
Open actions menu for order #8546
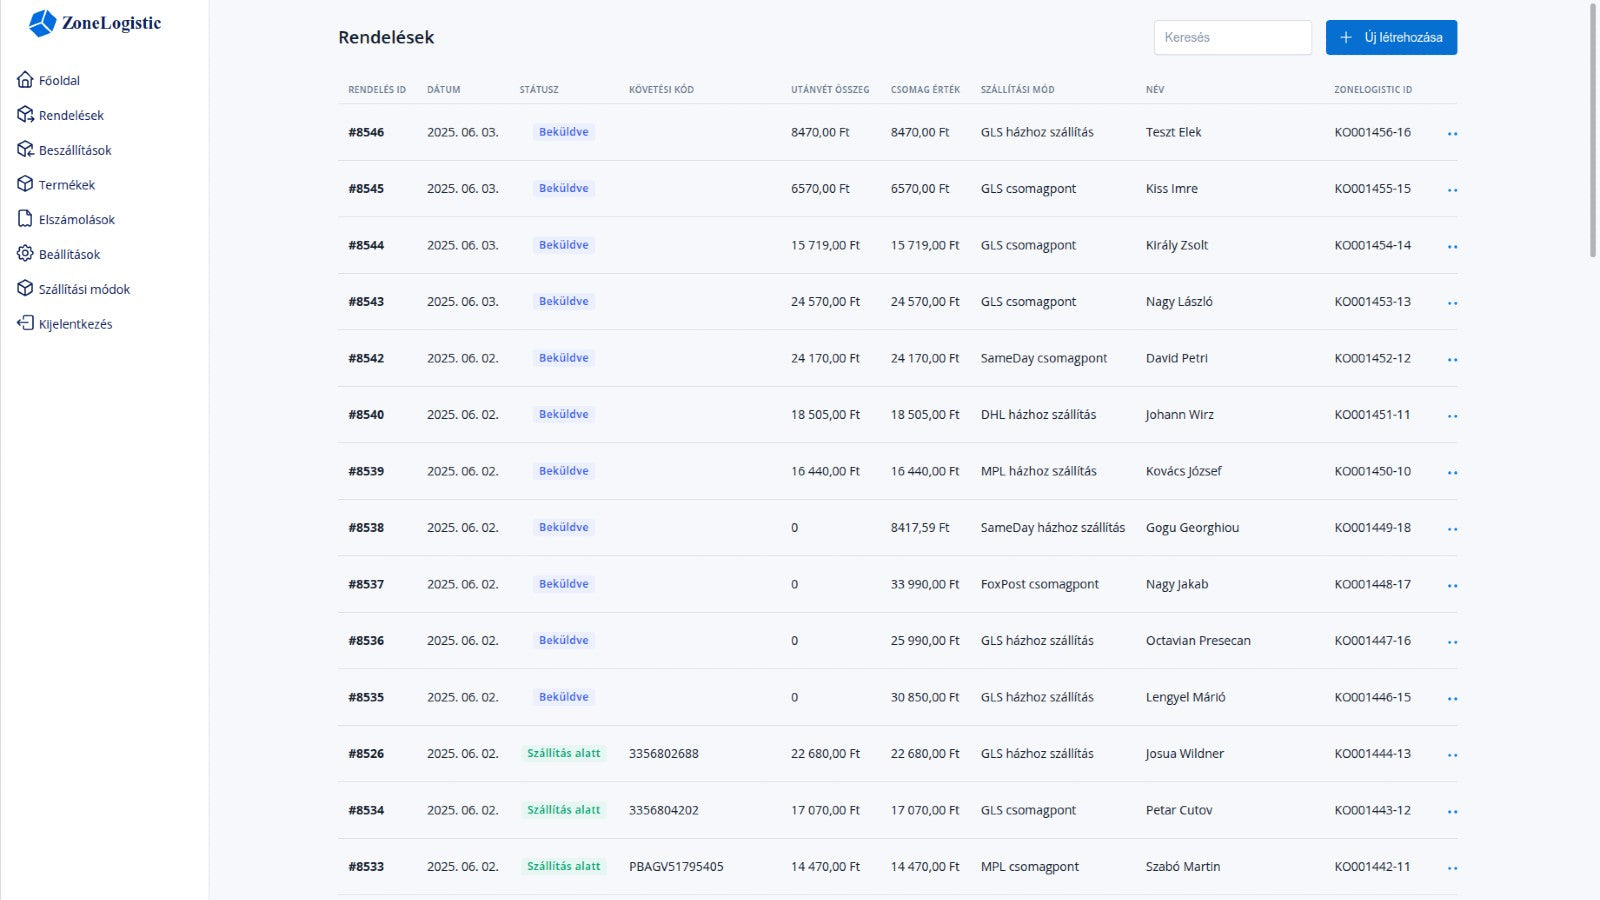1452,133
